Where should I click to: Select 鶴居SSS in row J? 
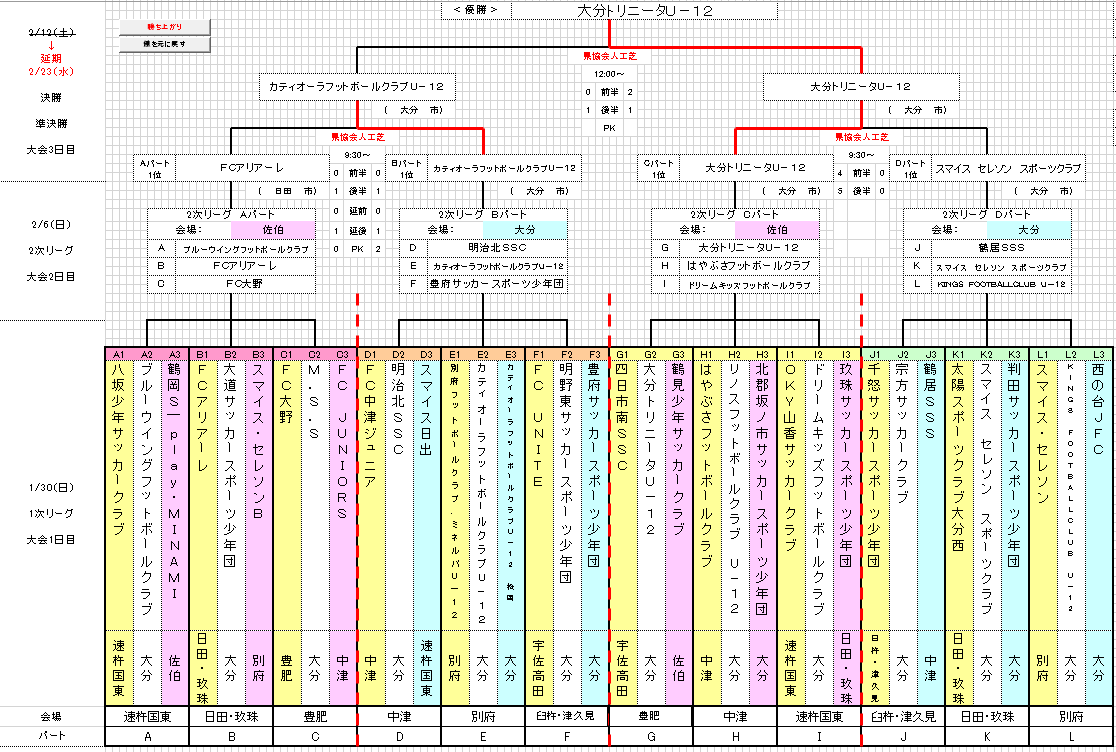click(1001, 248)
